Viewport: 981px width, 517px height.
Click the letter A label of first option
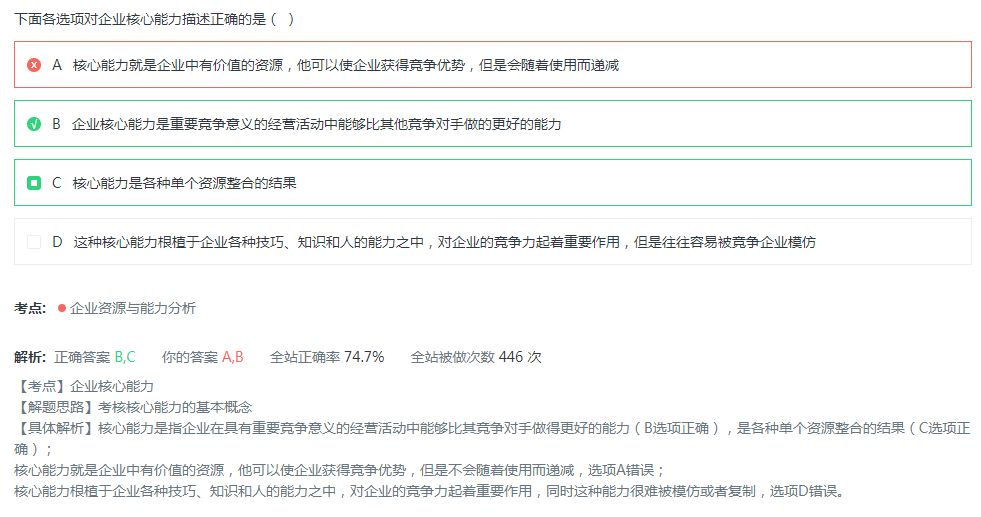[x=57, y=65]
